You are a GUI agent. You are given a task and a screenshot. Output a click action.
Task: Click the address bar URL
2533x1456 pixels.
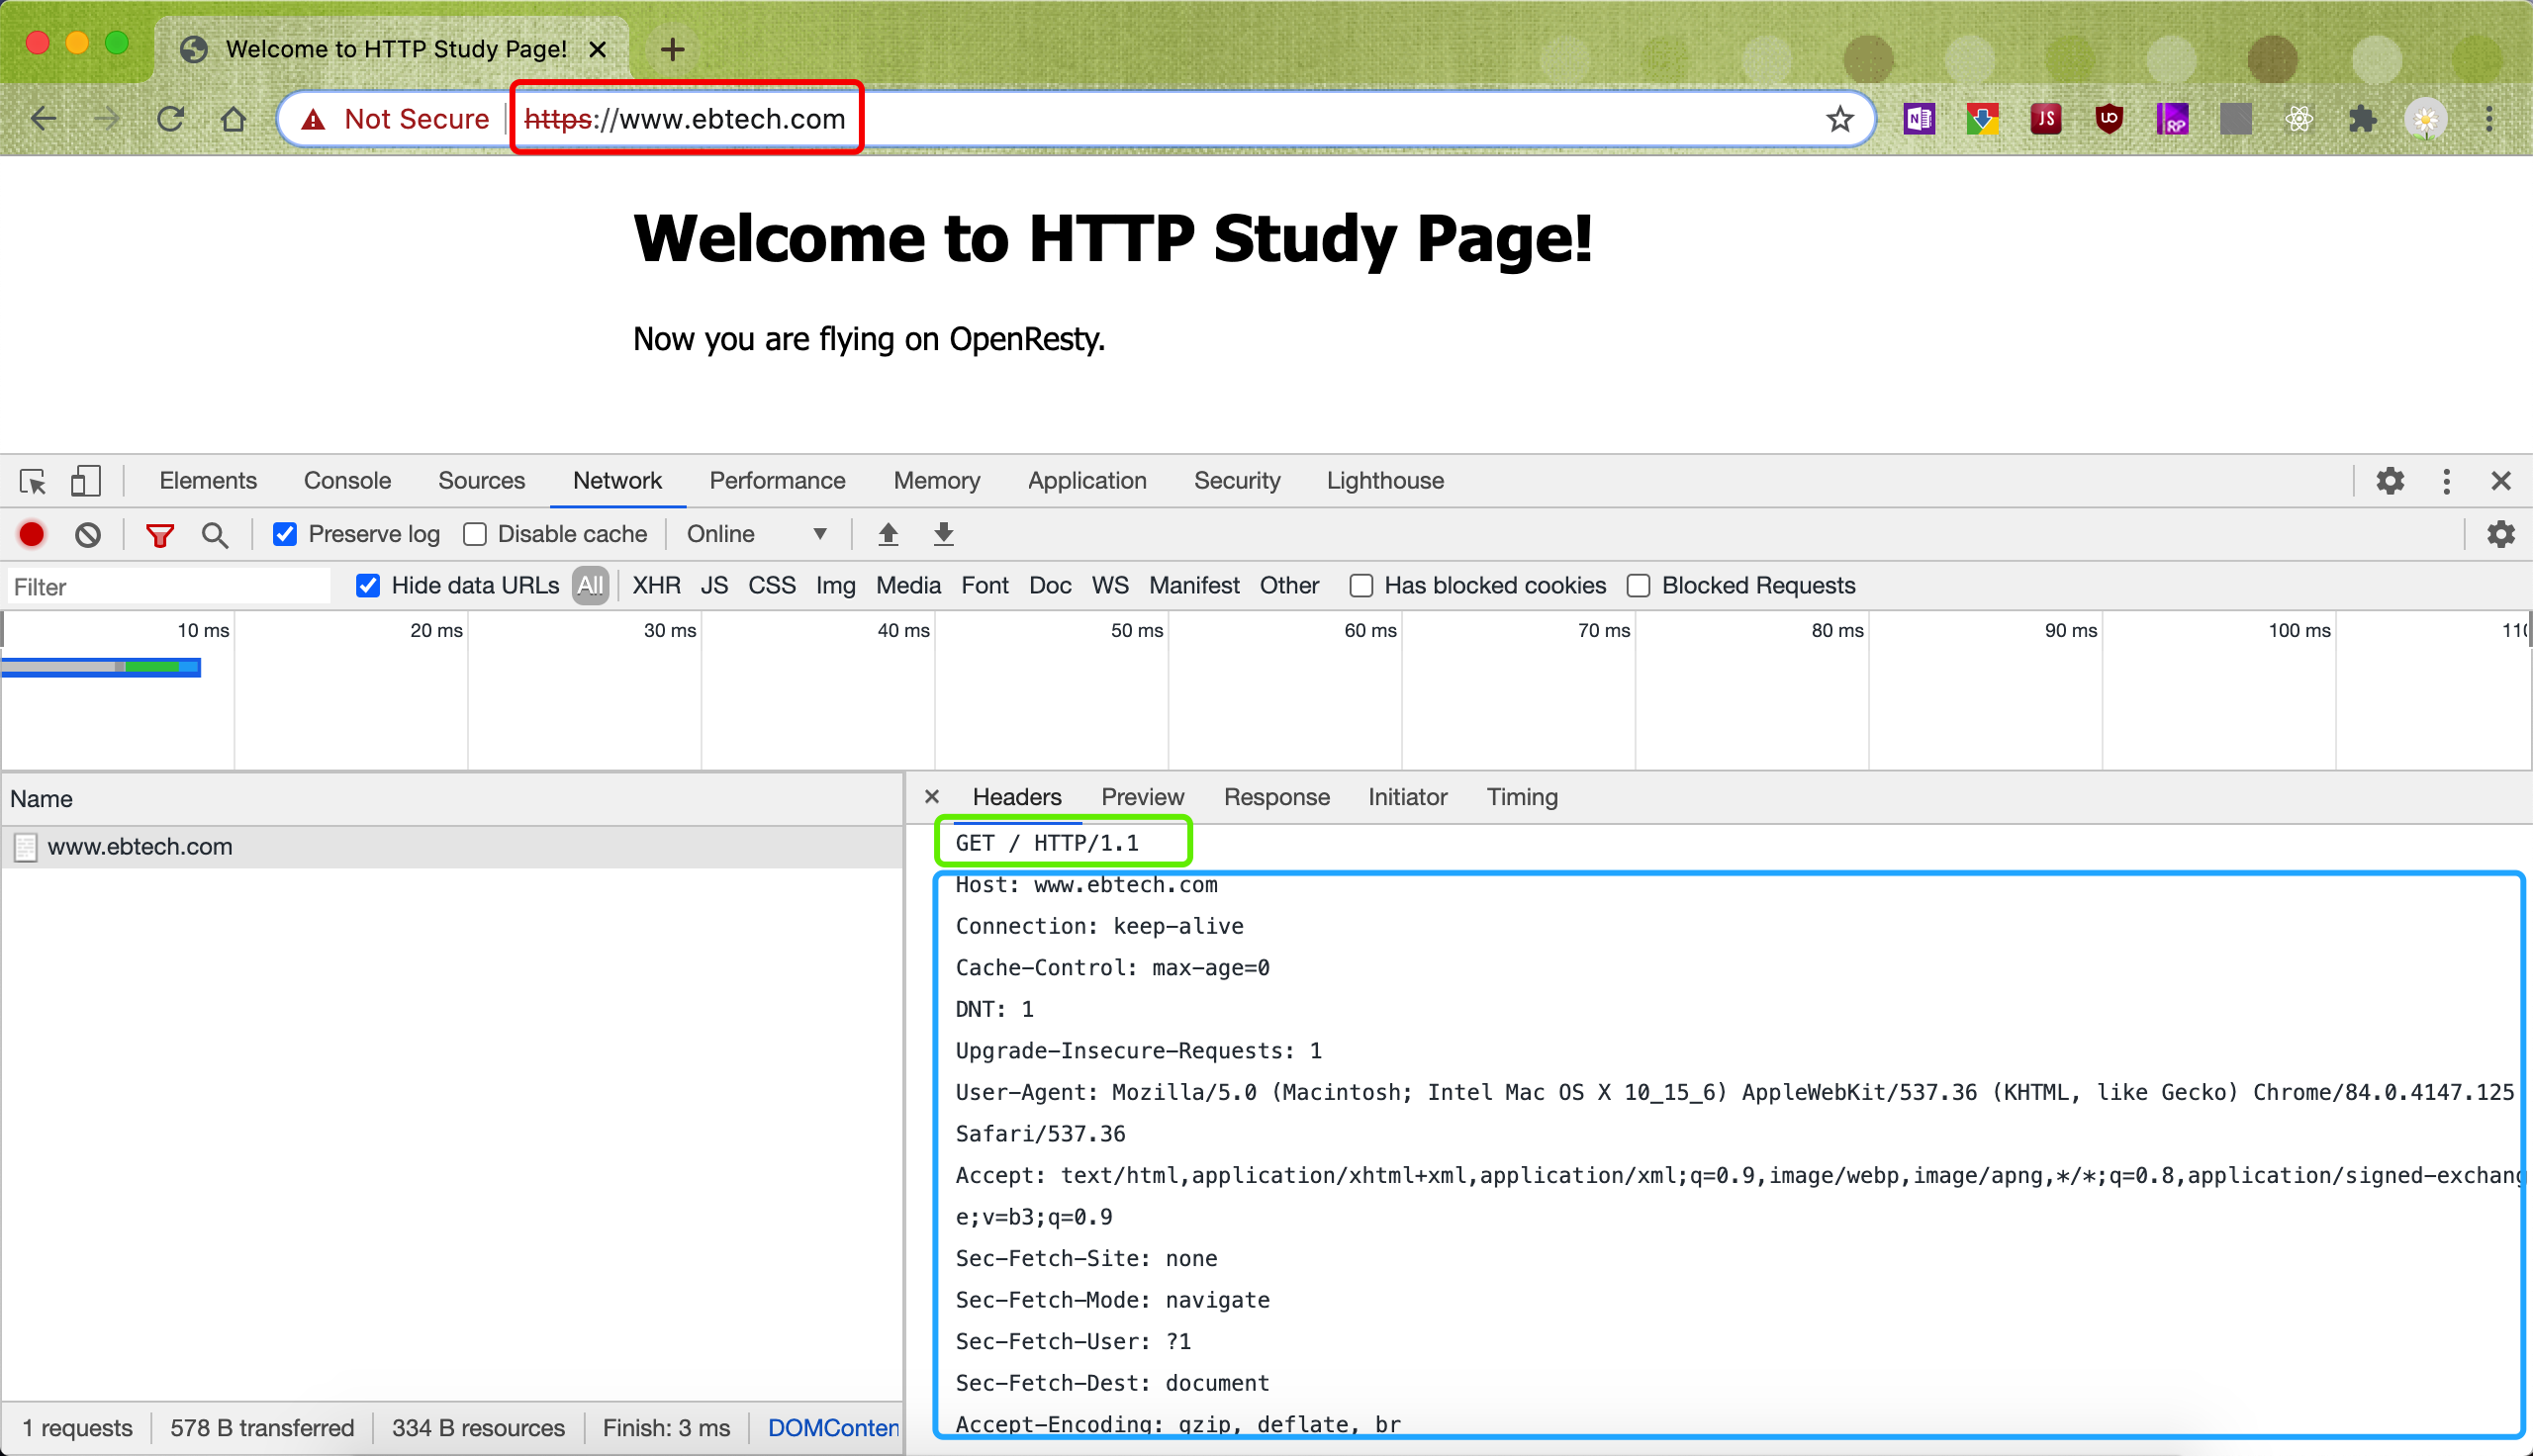[x=685, y=119]
